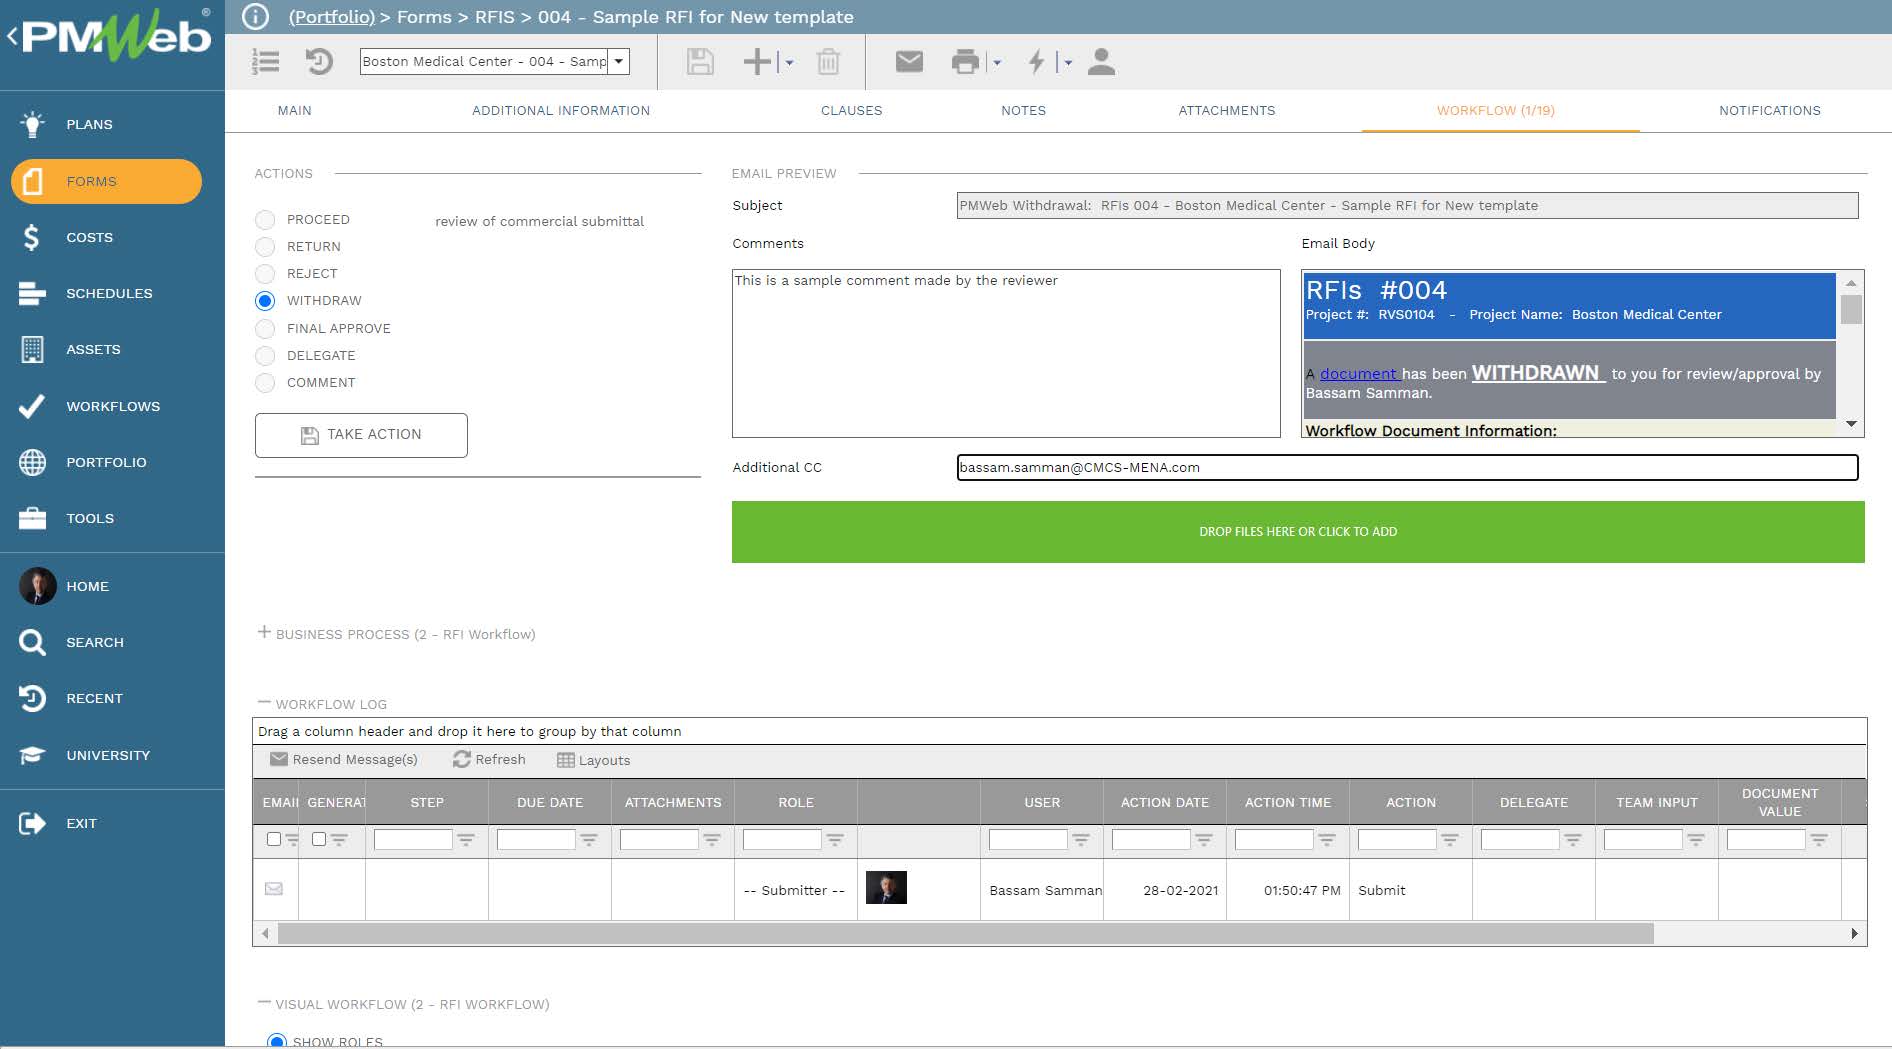Open Search magnifier icon in sidebar

32,642
